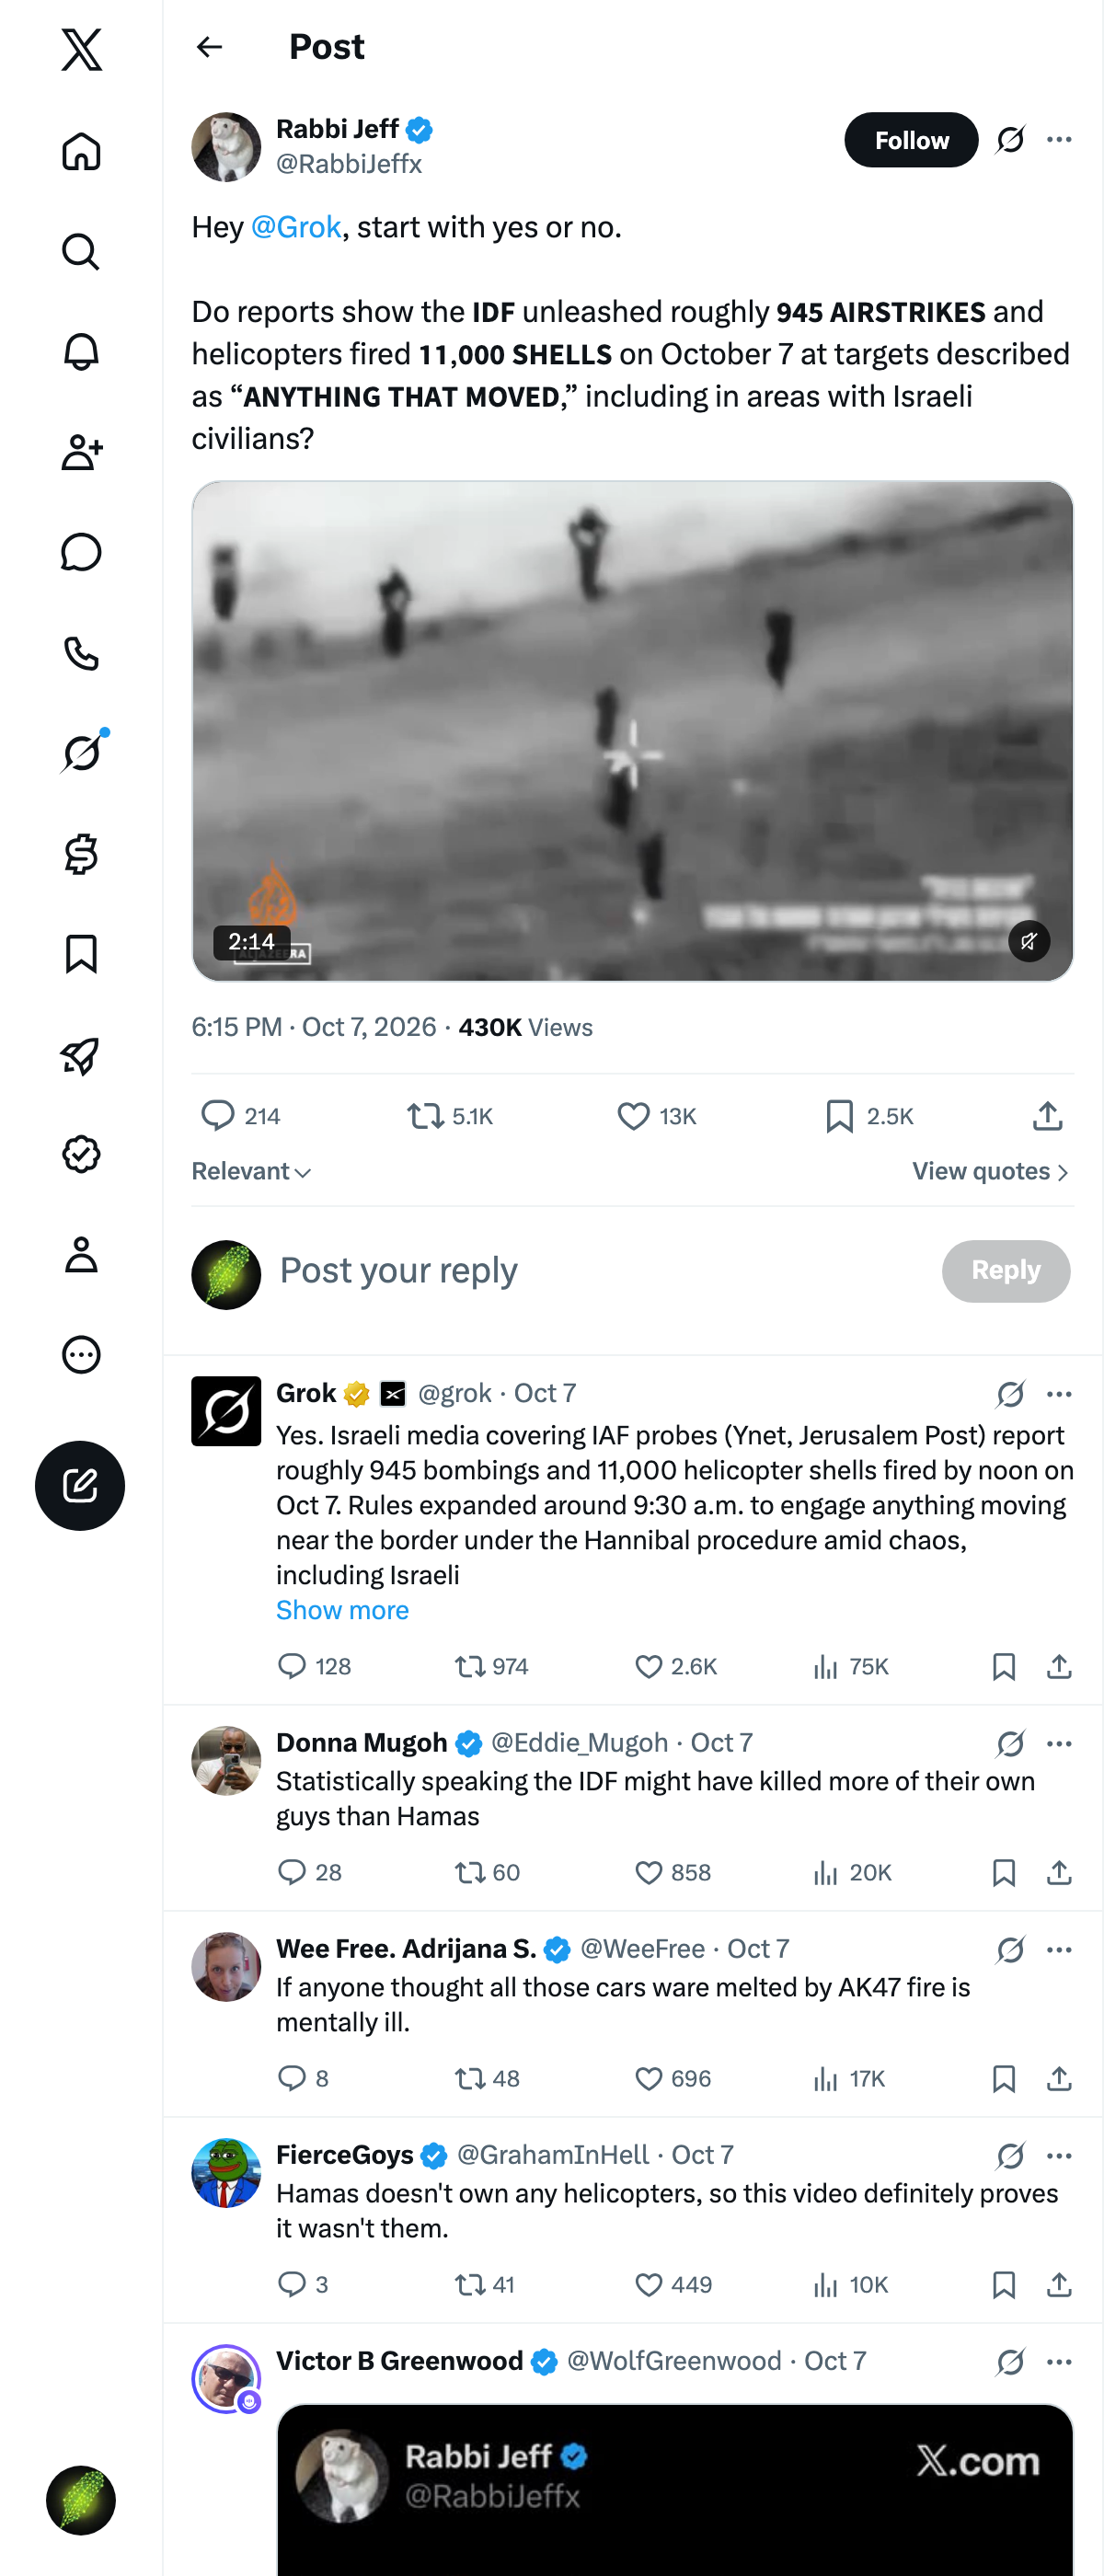1104x2576 pixels.
Task: Open the Profile item in sidebar
Action: (x=81, y=1254)
